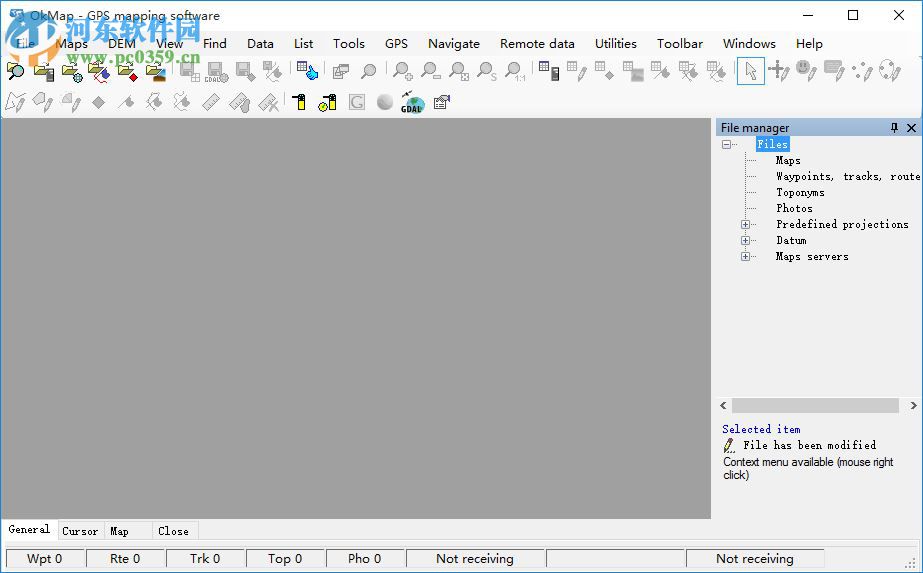923x573 pixels.
Task: Click the yellow GPS receiver icon
Action: tap(300, 102)
